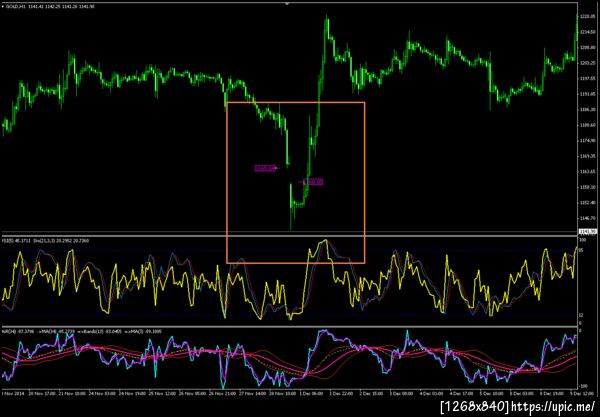Click the 1 Dec 22:00 time axis label
Screen dimensions: 600x417
(x=342, y=393)
